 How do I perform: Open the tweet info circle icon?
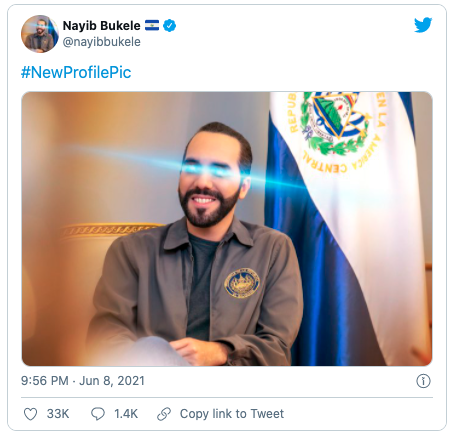click(423, 381)
